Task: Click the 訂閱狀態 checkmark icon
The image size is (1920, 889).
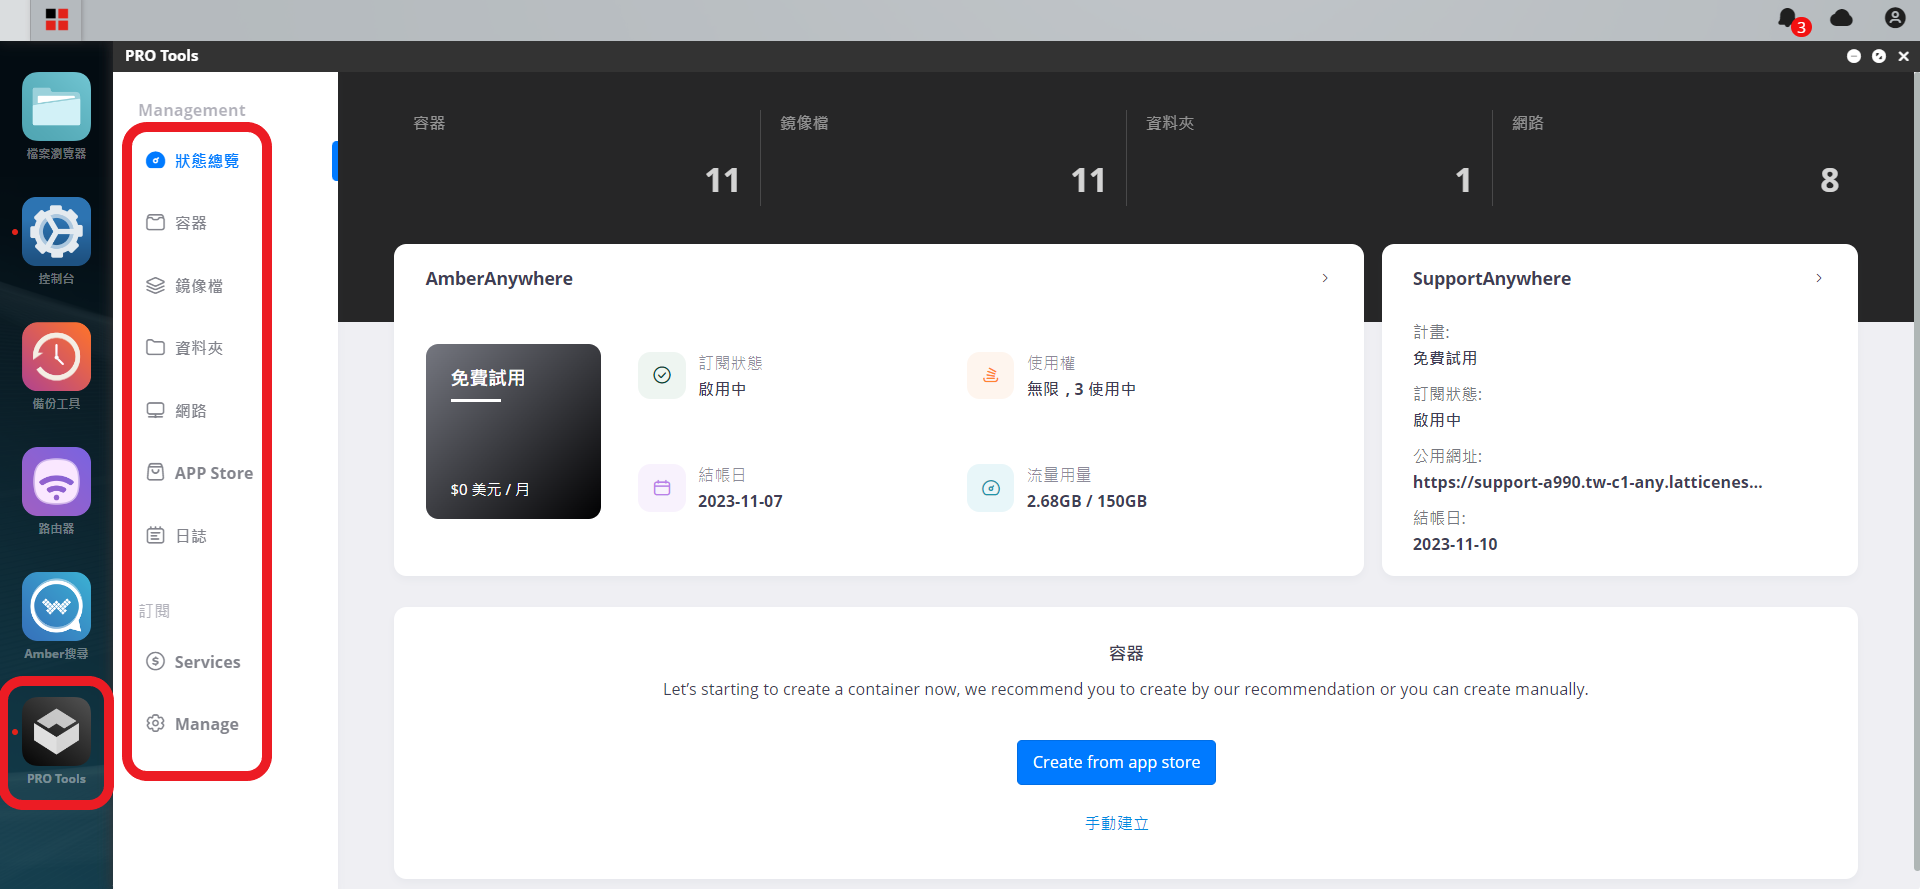Action: 662,375
